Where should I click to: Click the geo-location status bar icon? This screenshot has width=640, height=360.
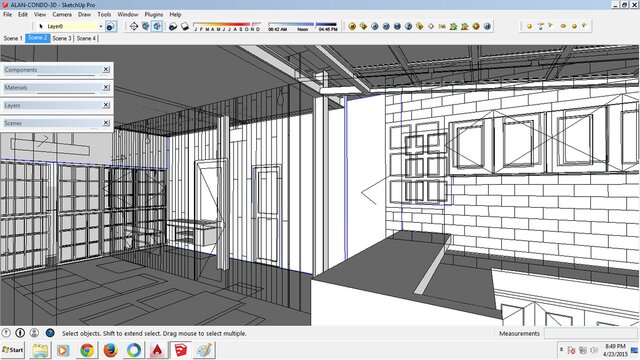click(x=6, y=333)
